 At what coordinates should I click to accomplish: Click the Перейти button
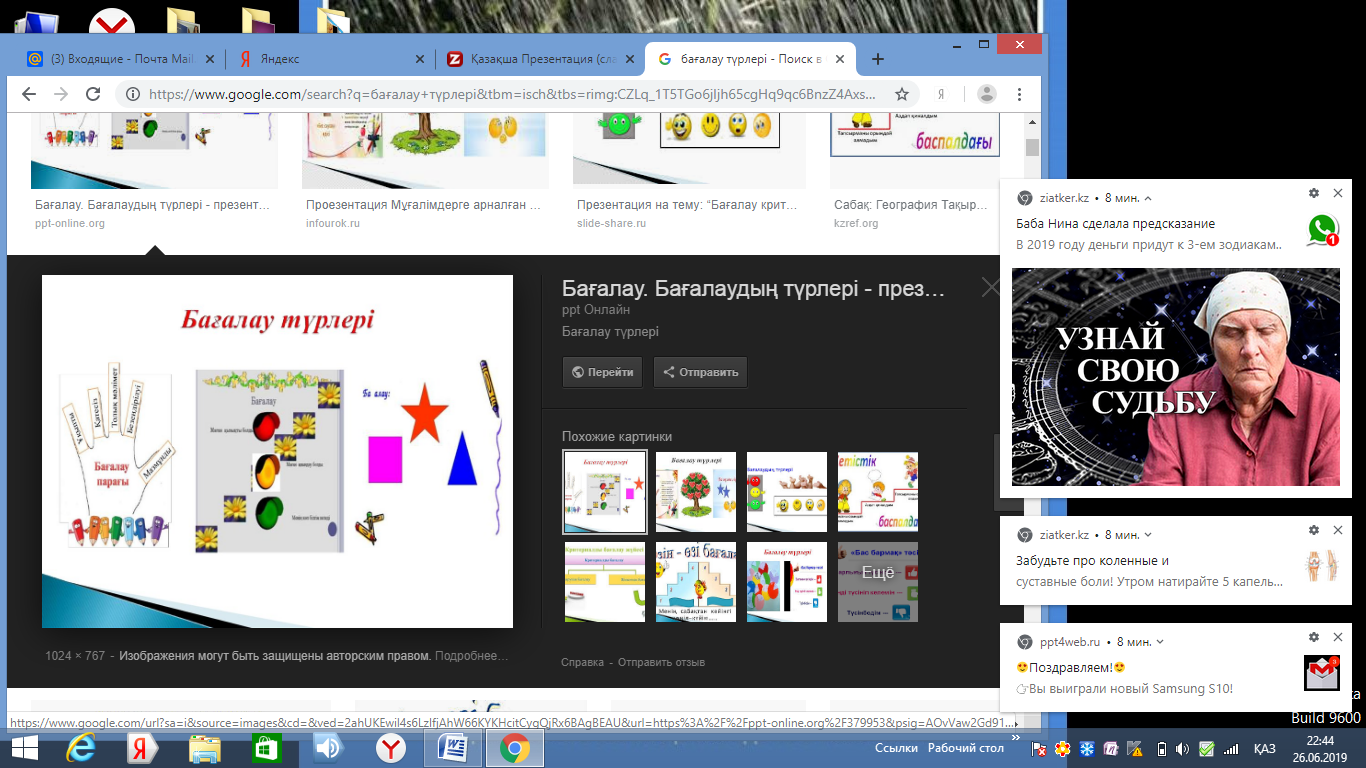pos(602,372)
